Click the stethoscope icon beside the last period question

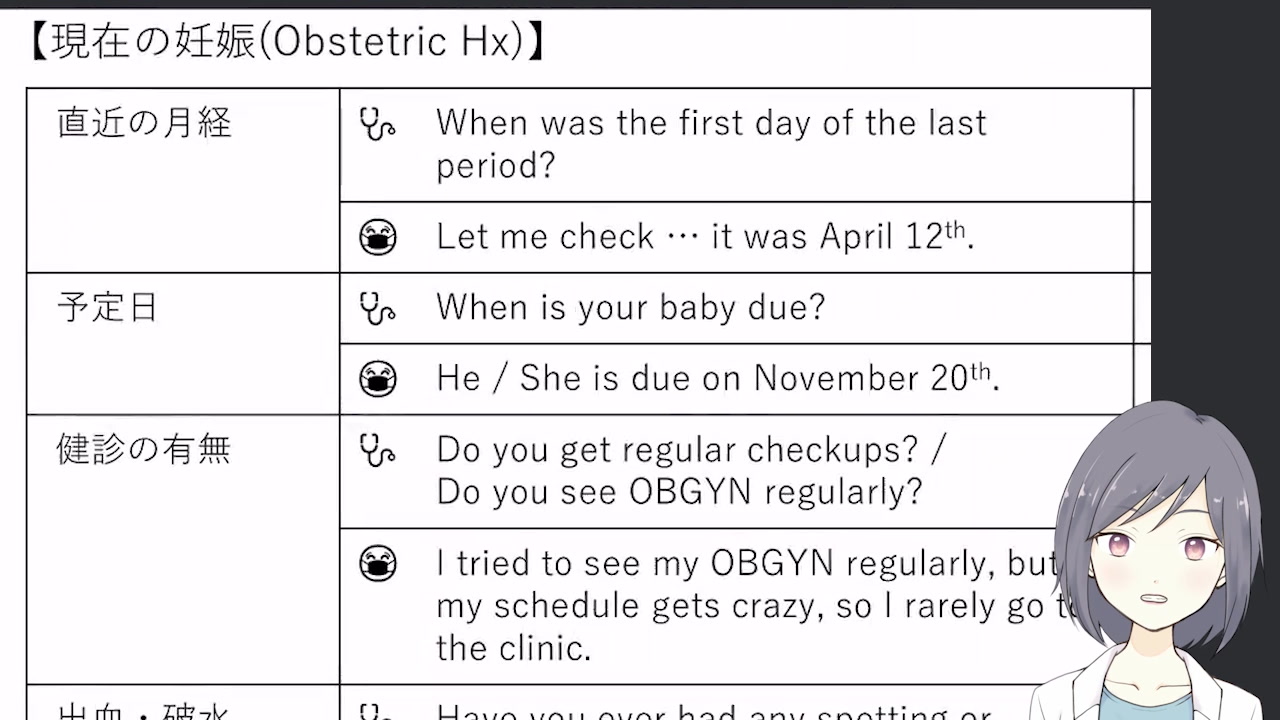(377, 124)
